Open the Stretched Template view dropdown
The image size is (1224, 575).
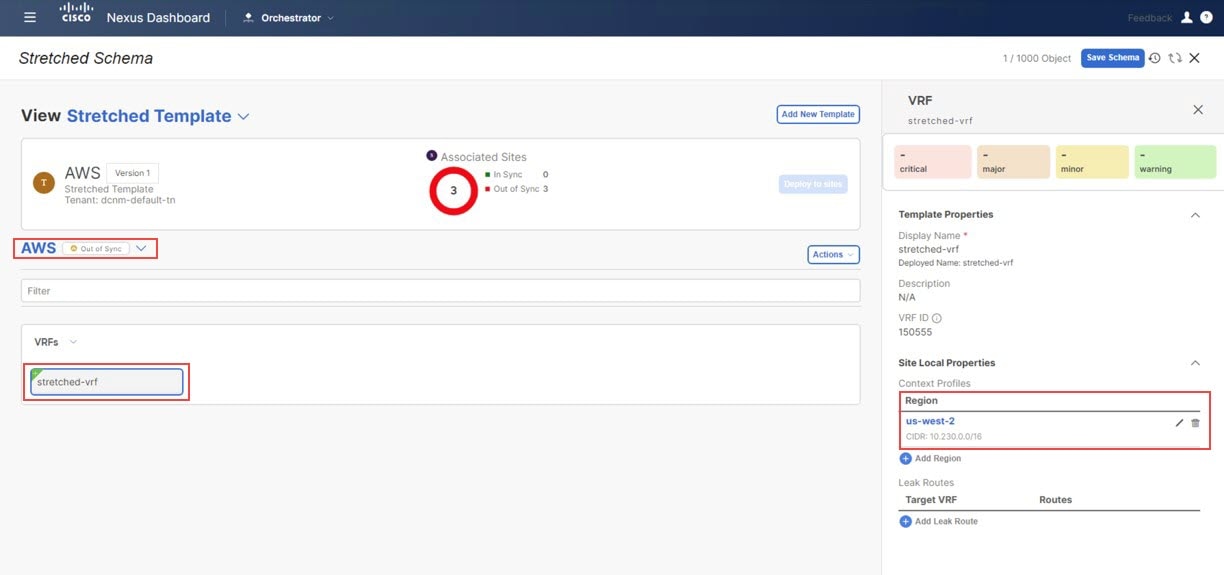click(x=243, y=117)
